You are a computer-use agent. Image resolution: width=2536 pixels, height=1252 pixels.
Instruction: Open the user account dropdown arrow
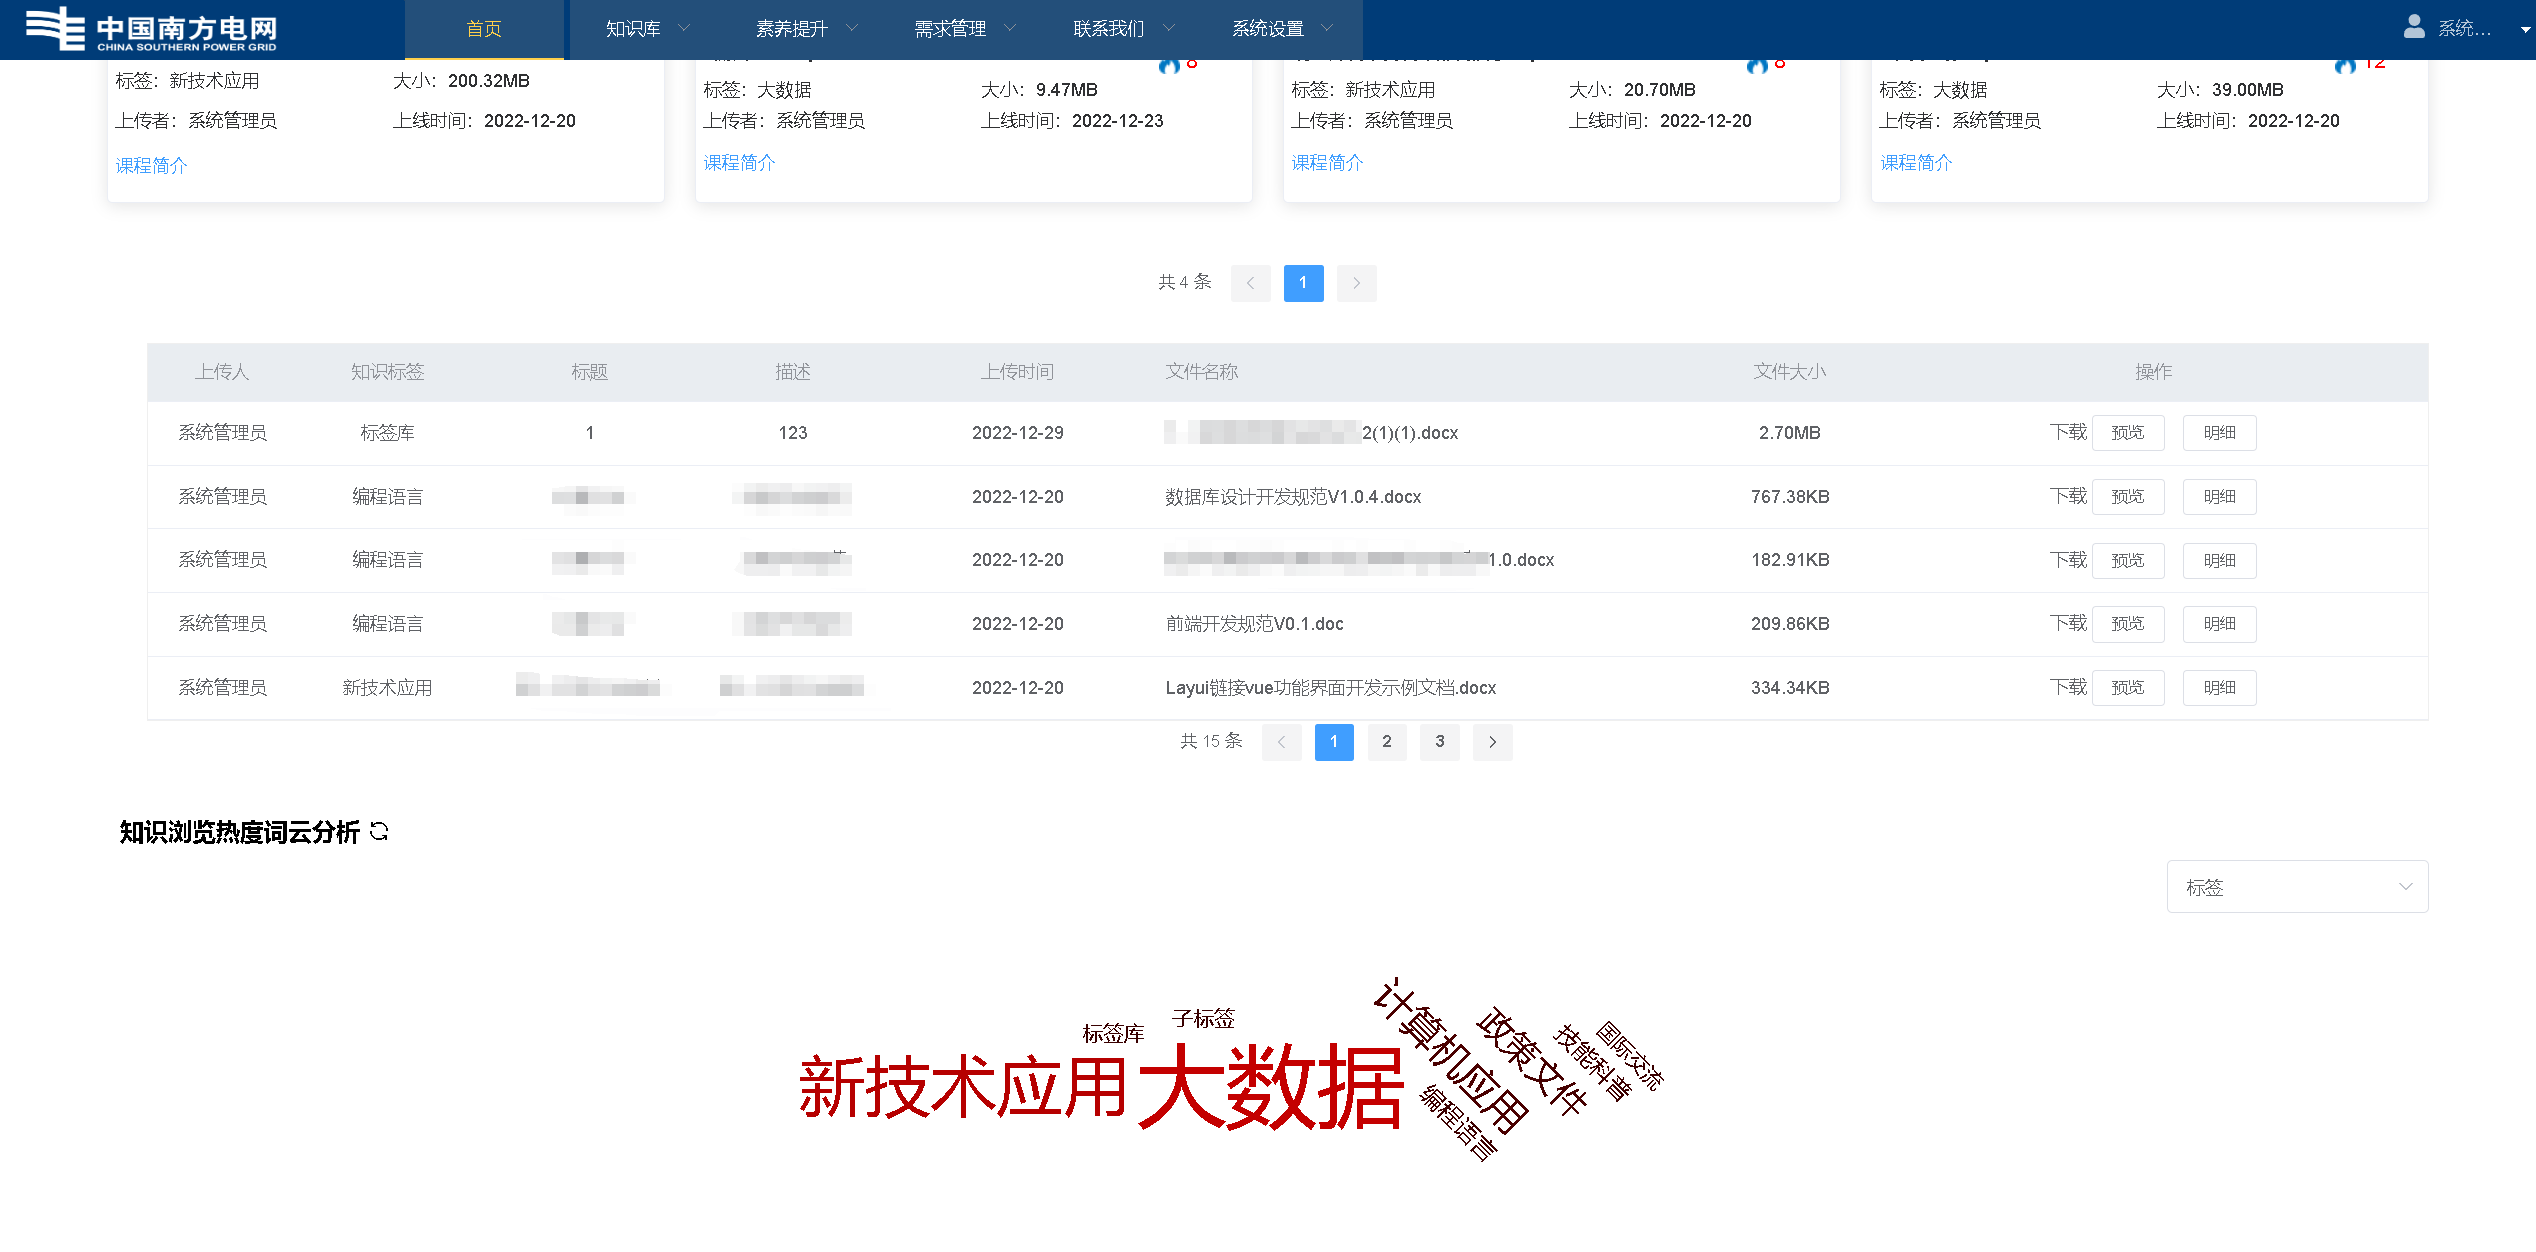(x=2525, y=30)
